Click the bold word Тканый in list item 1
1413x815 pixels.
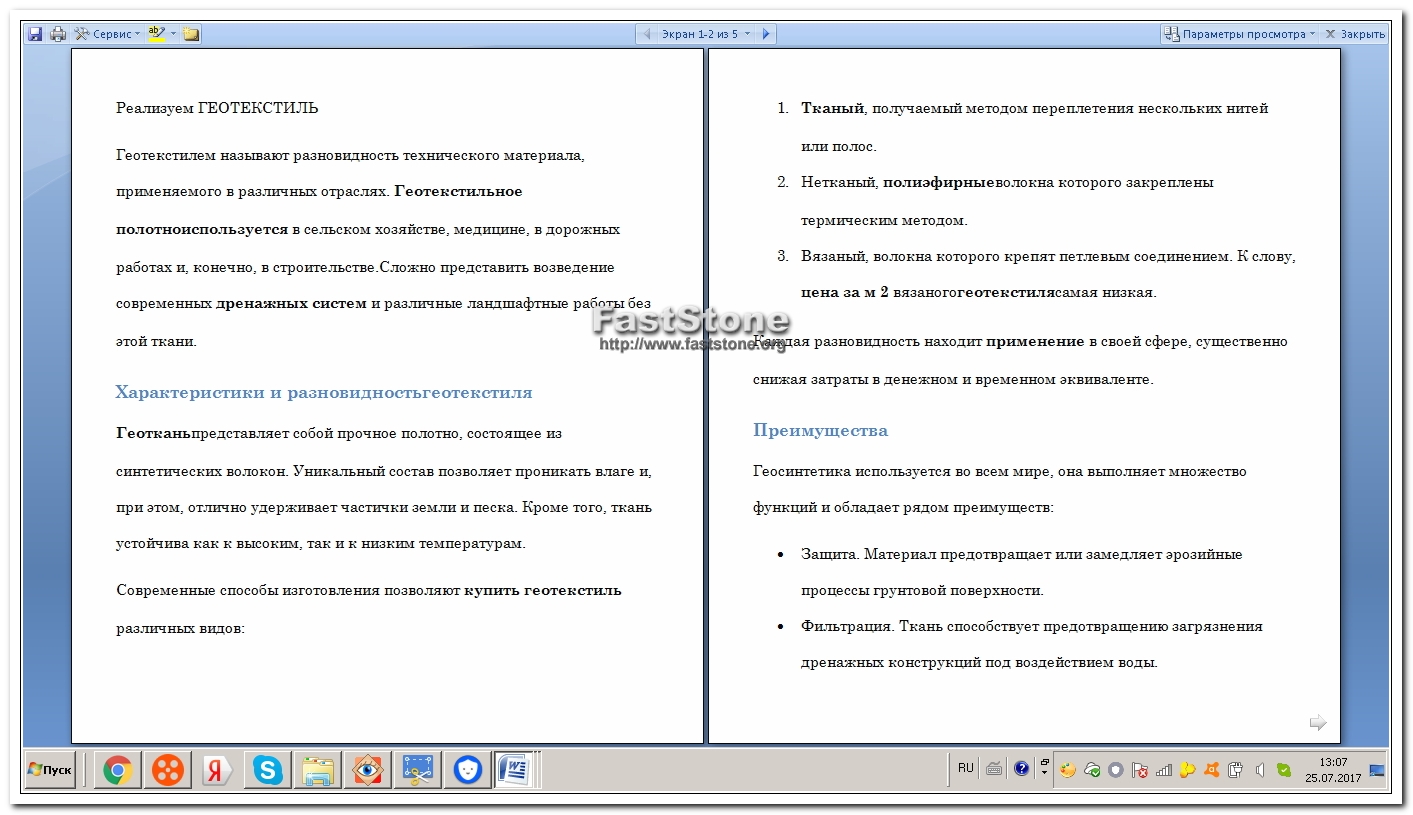(x=832, y=108)
